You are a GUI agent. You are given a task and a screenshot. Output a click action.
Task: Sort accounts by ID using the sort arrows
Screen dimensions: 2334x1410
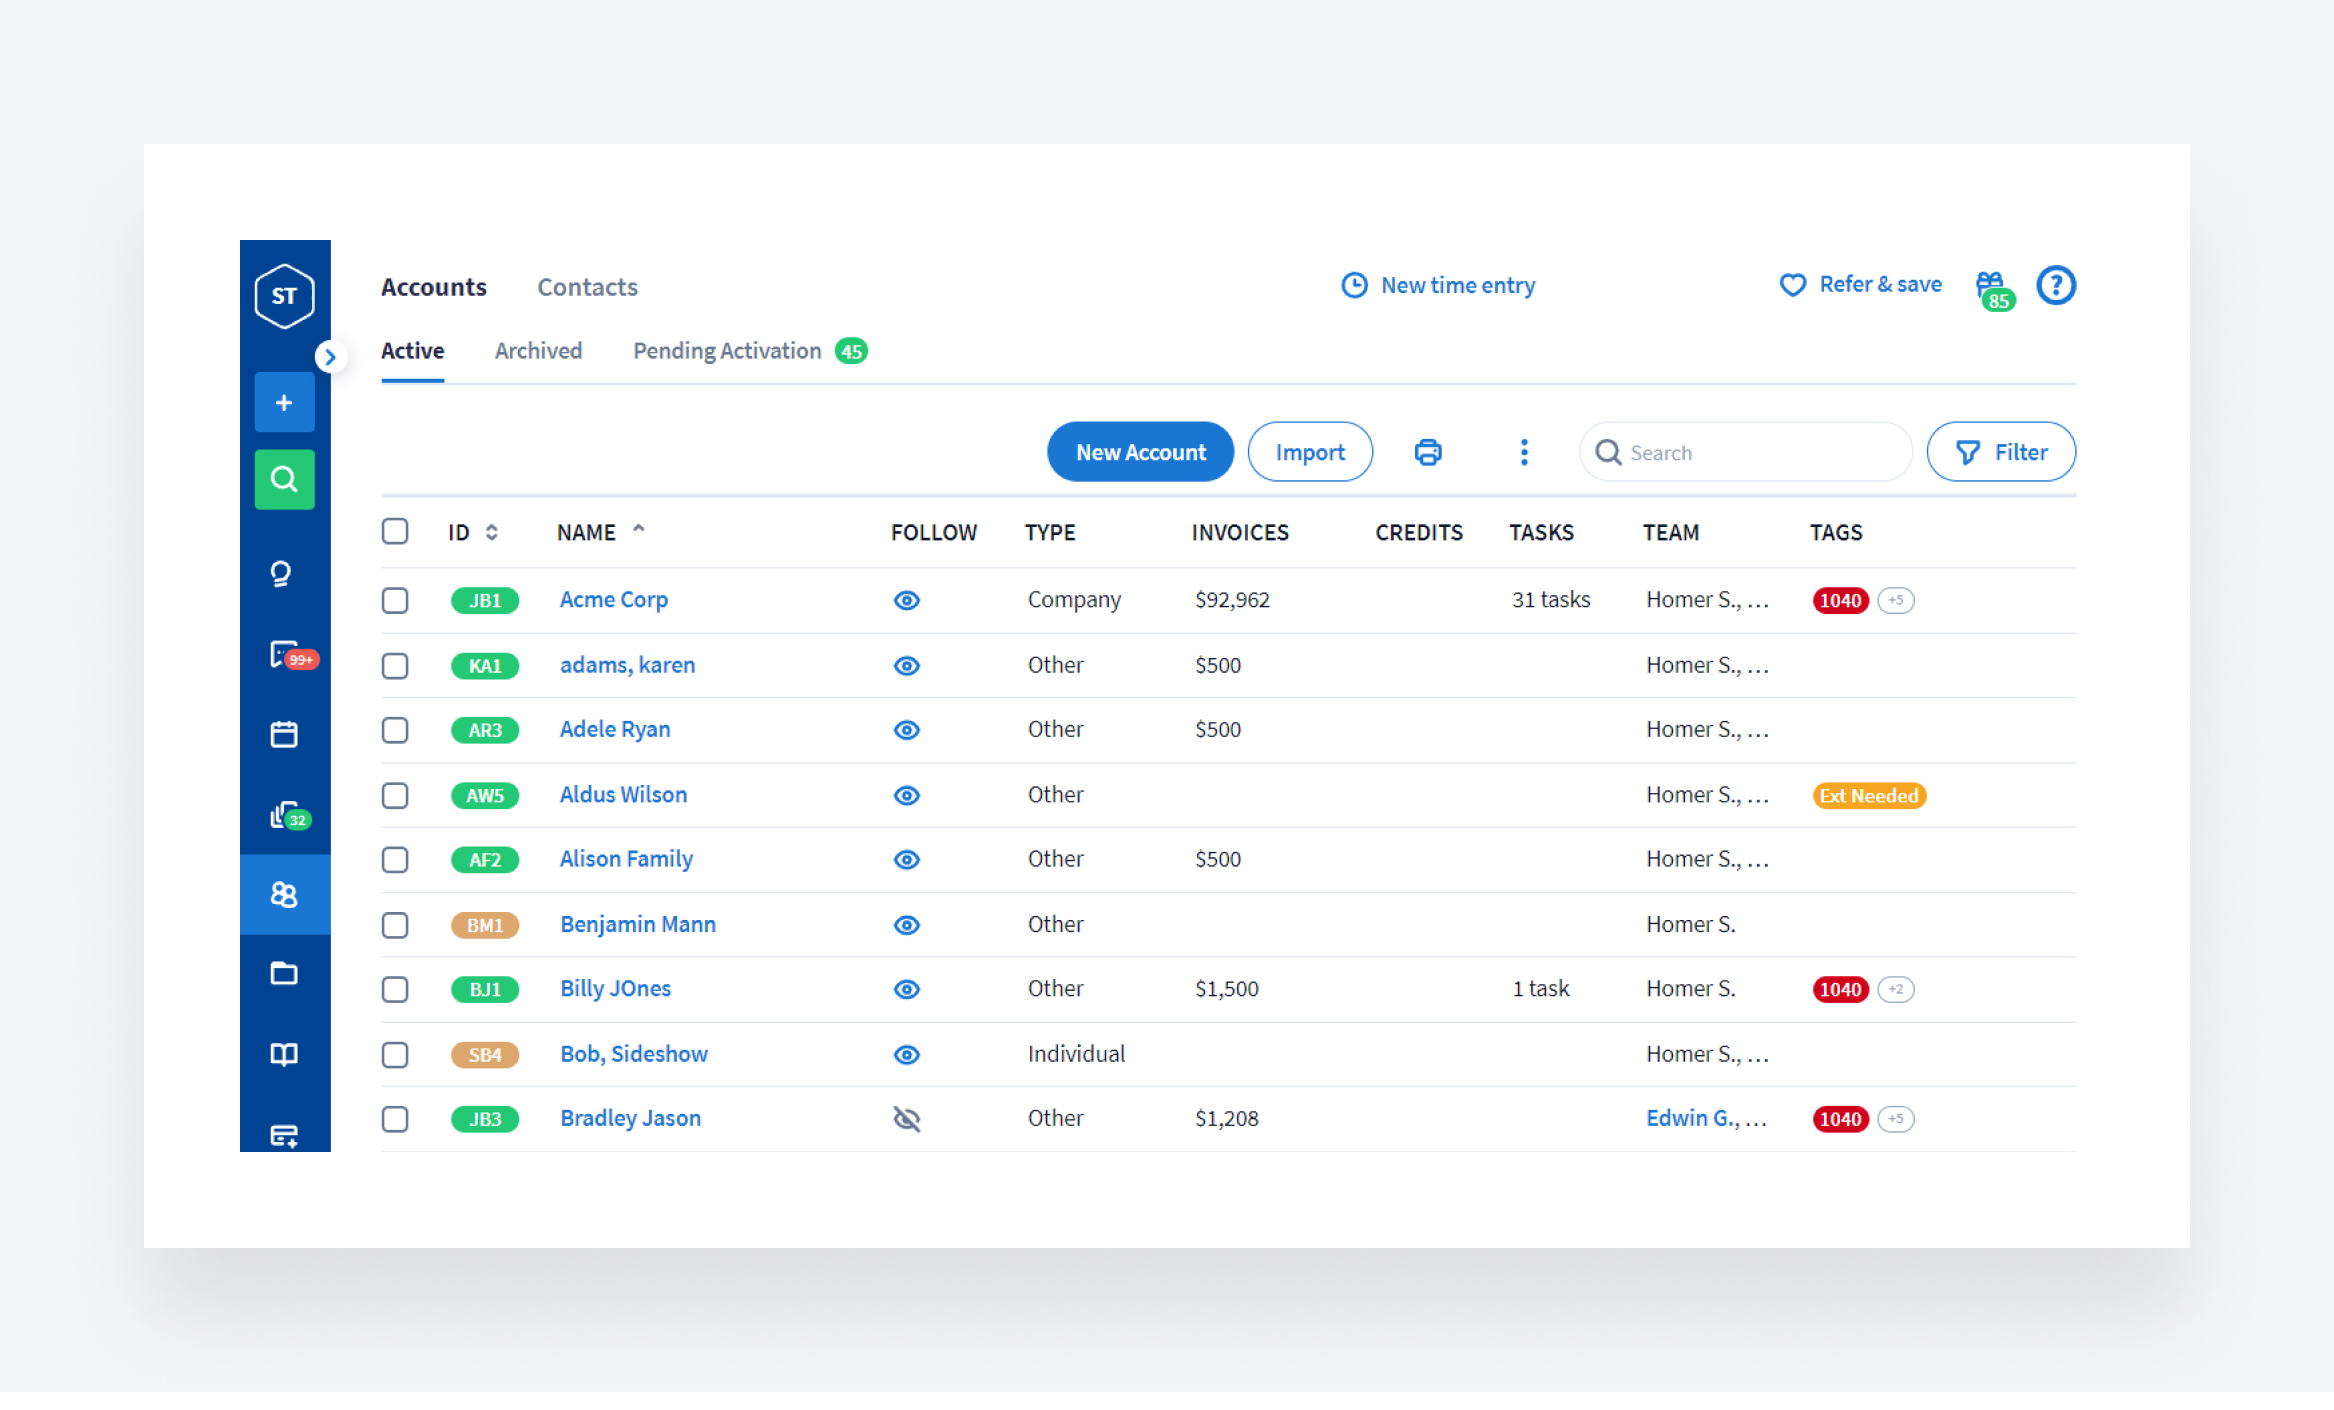tap(491, 532)
